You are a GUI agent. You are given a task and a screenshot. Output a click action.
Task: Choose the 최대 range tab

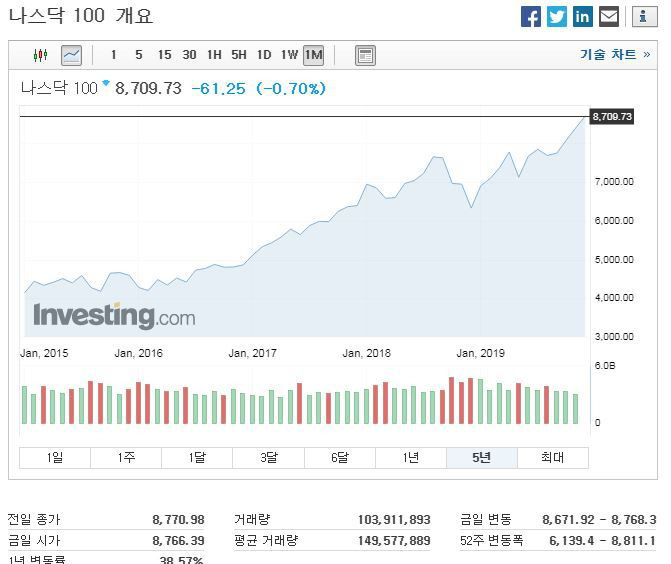553,458
